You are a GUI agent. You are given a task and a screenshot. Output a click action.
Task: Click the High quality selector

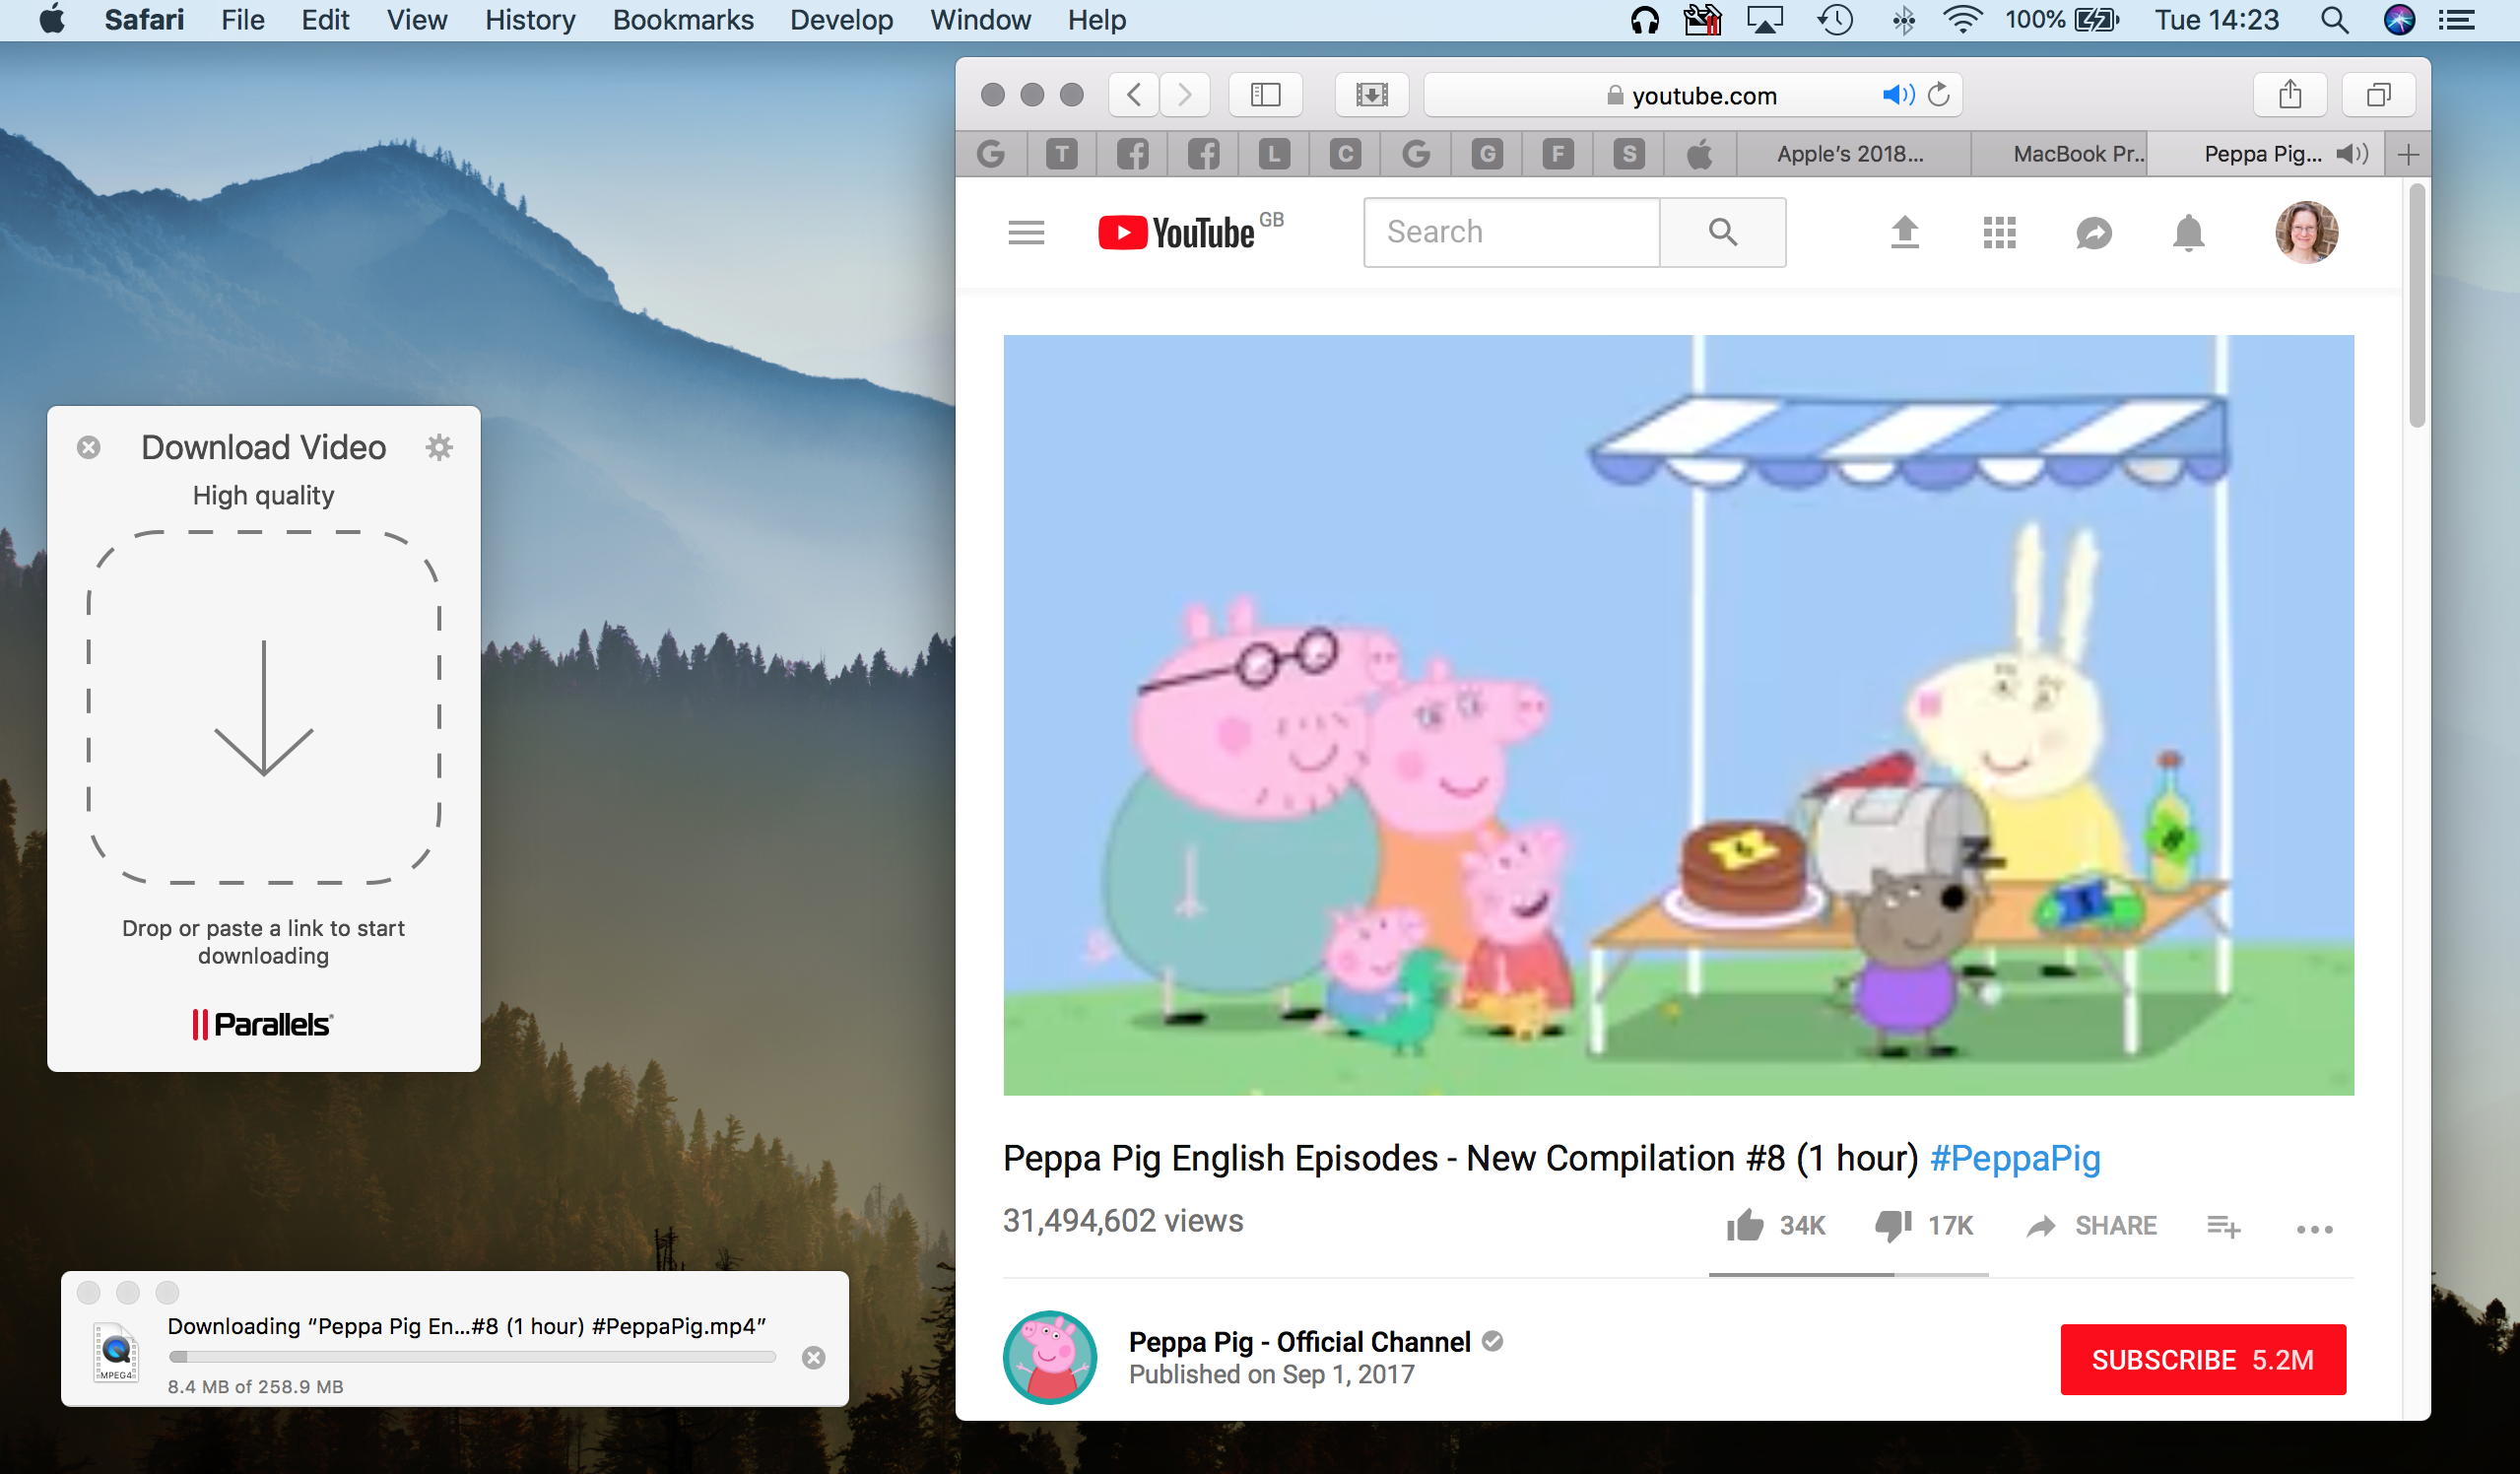(x=263, y=495)
